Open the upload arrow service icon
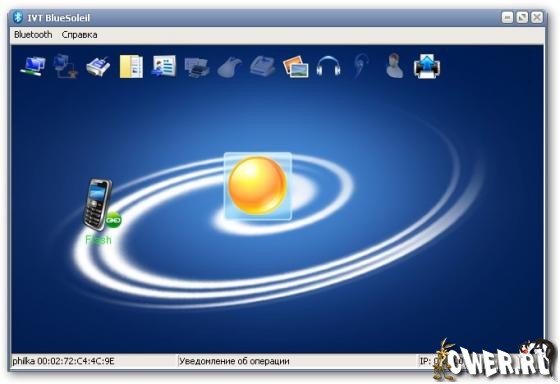560x384 pixels. (427, 66)
